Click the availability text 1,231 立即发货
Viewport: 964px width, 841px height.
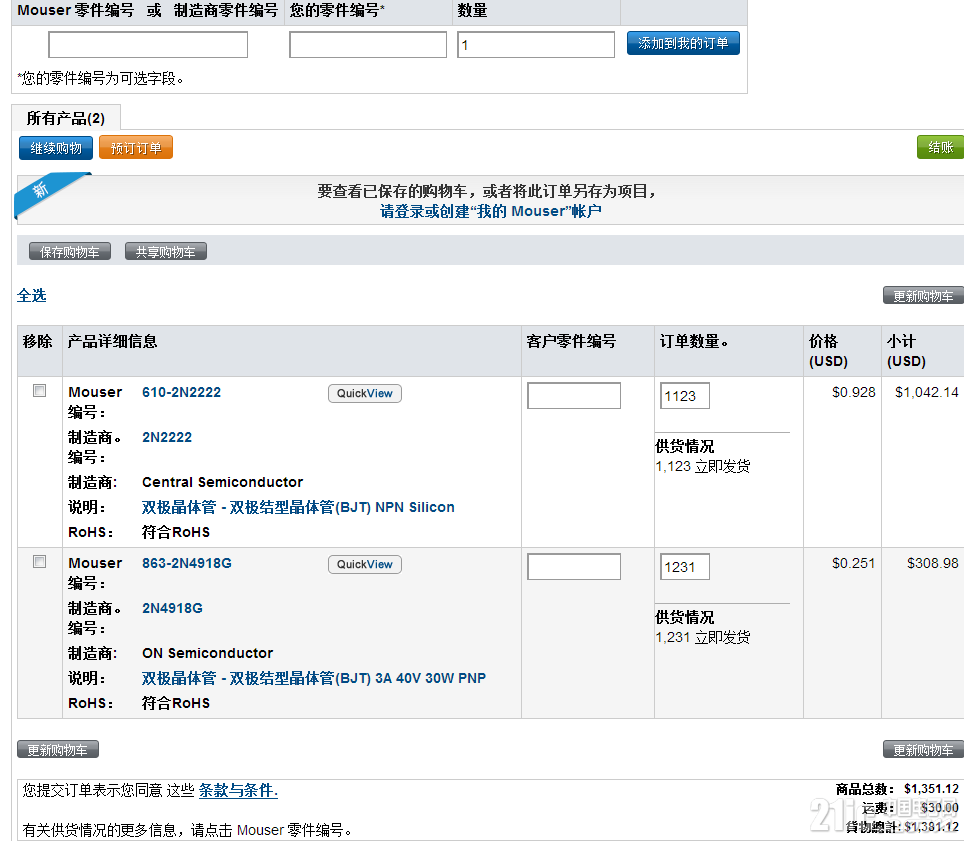pyautogui.click(x=703, y=637)
